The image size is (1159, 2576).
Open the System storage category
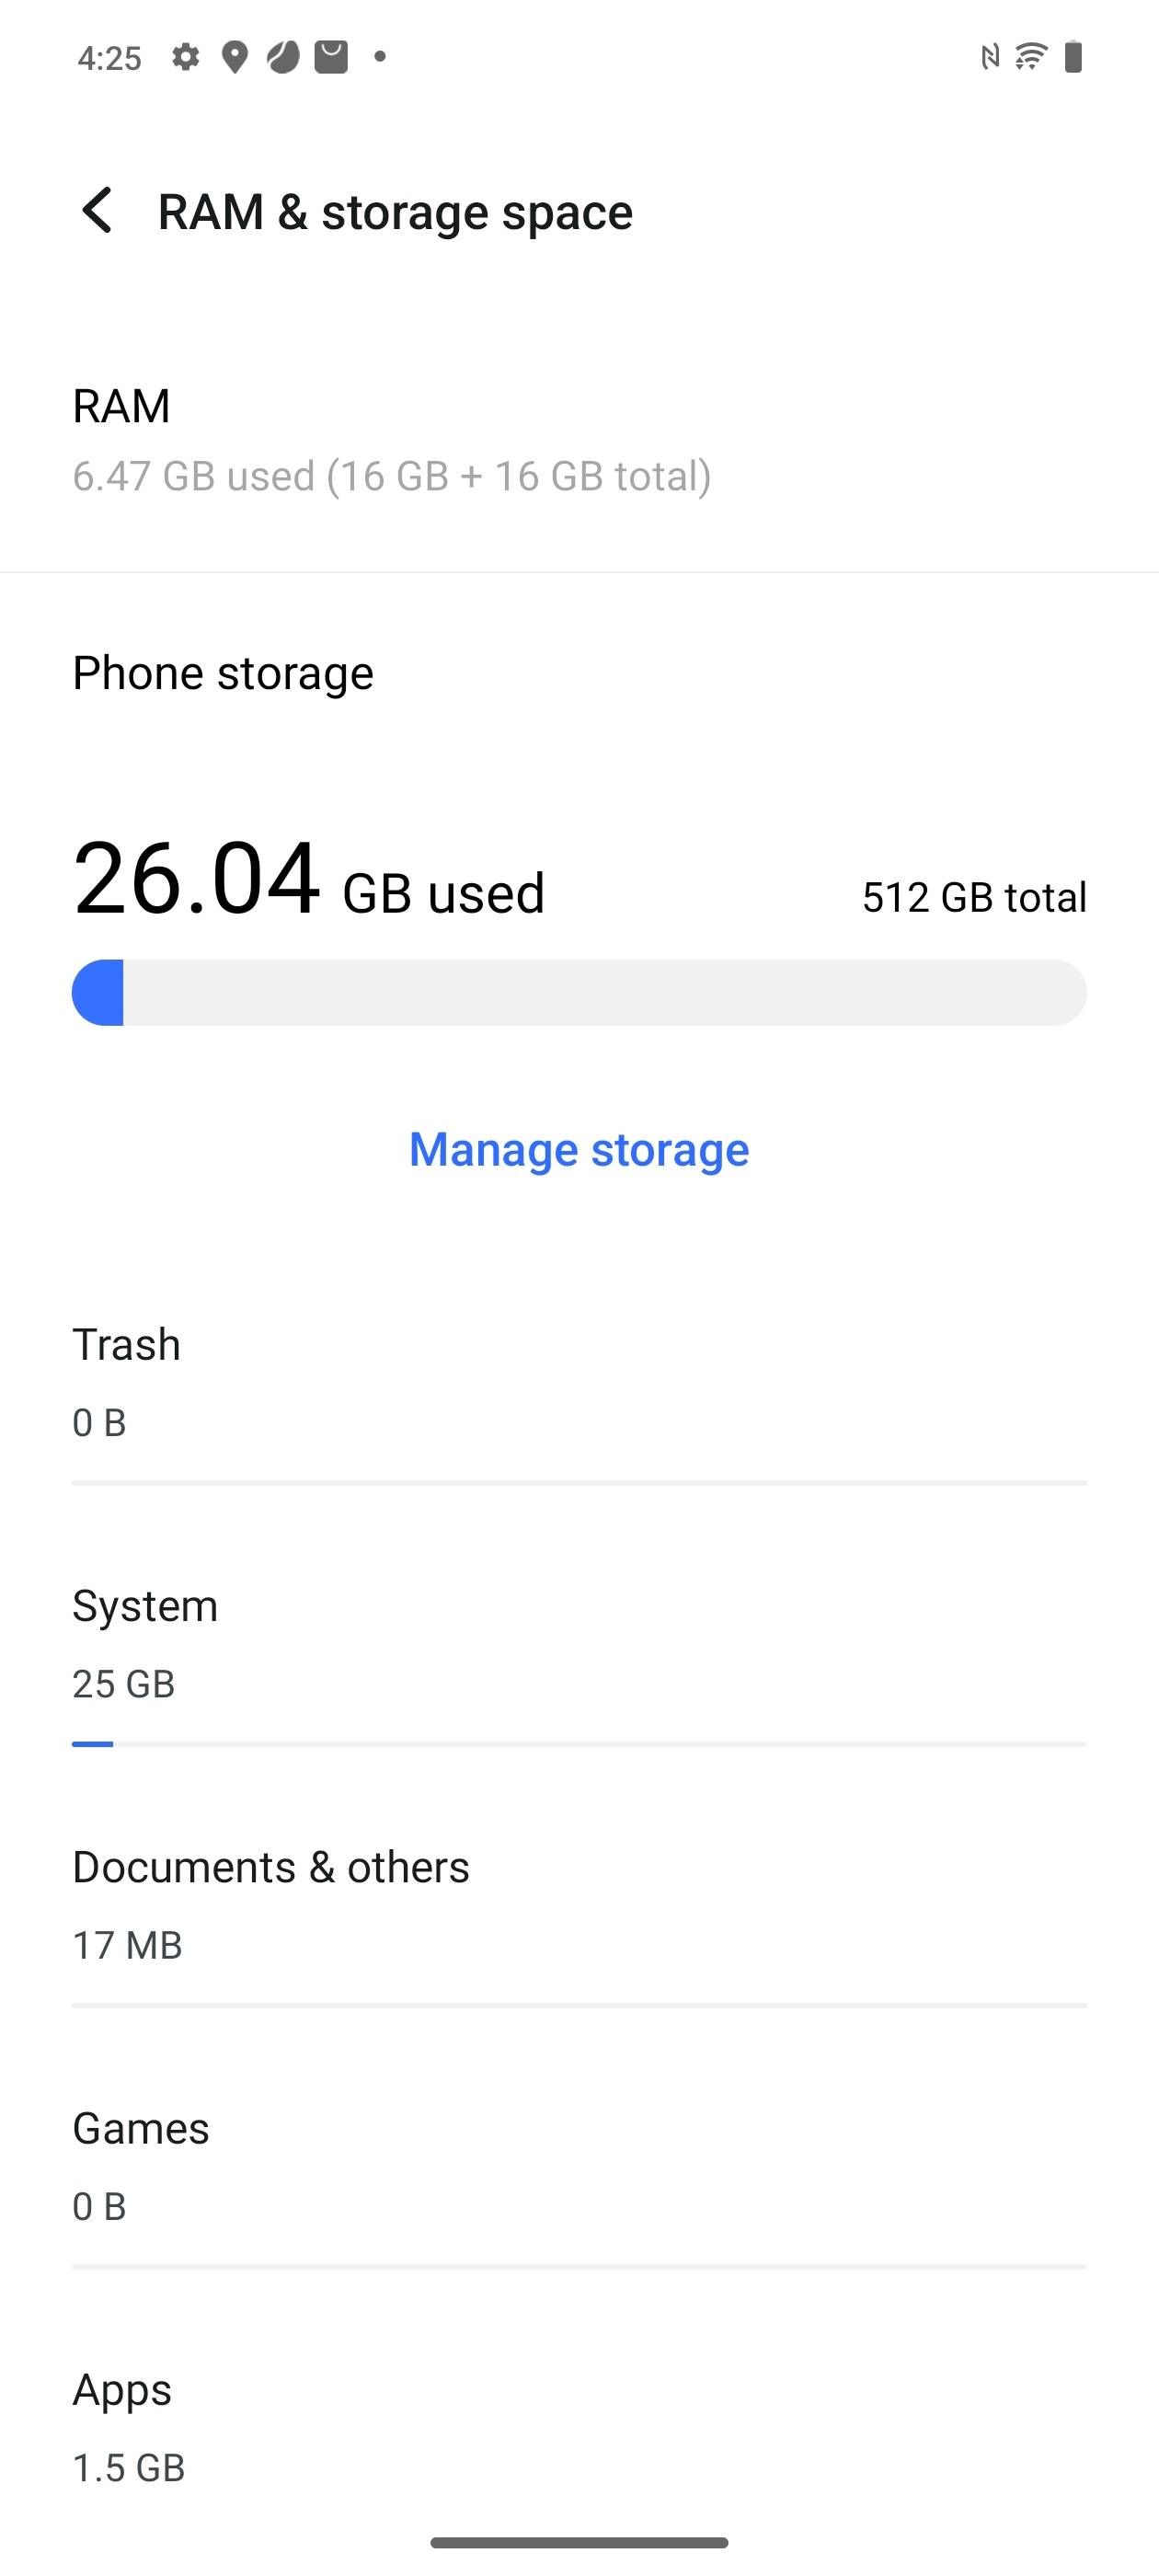(579, 1643)
